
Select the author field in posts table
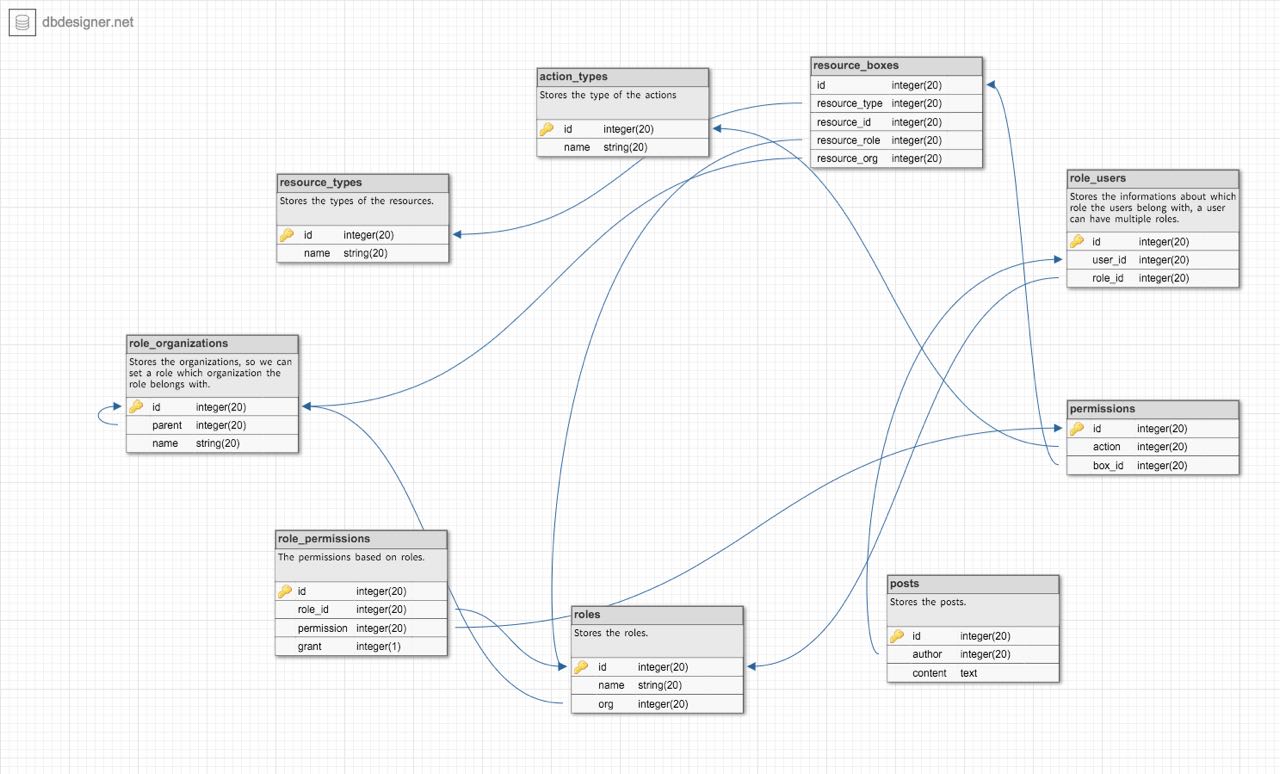coord(973,654)
